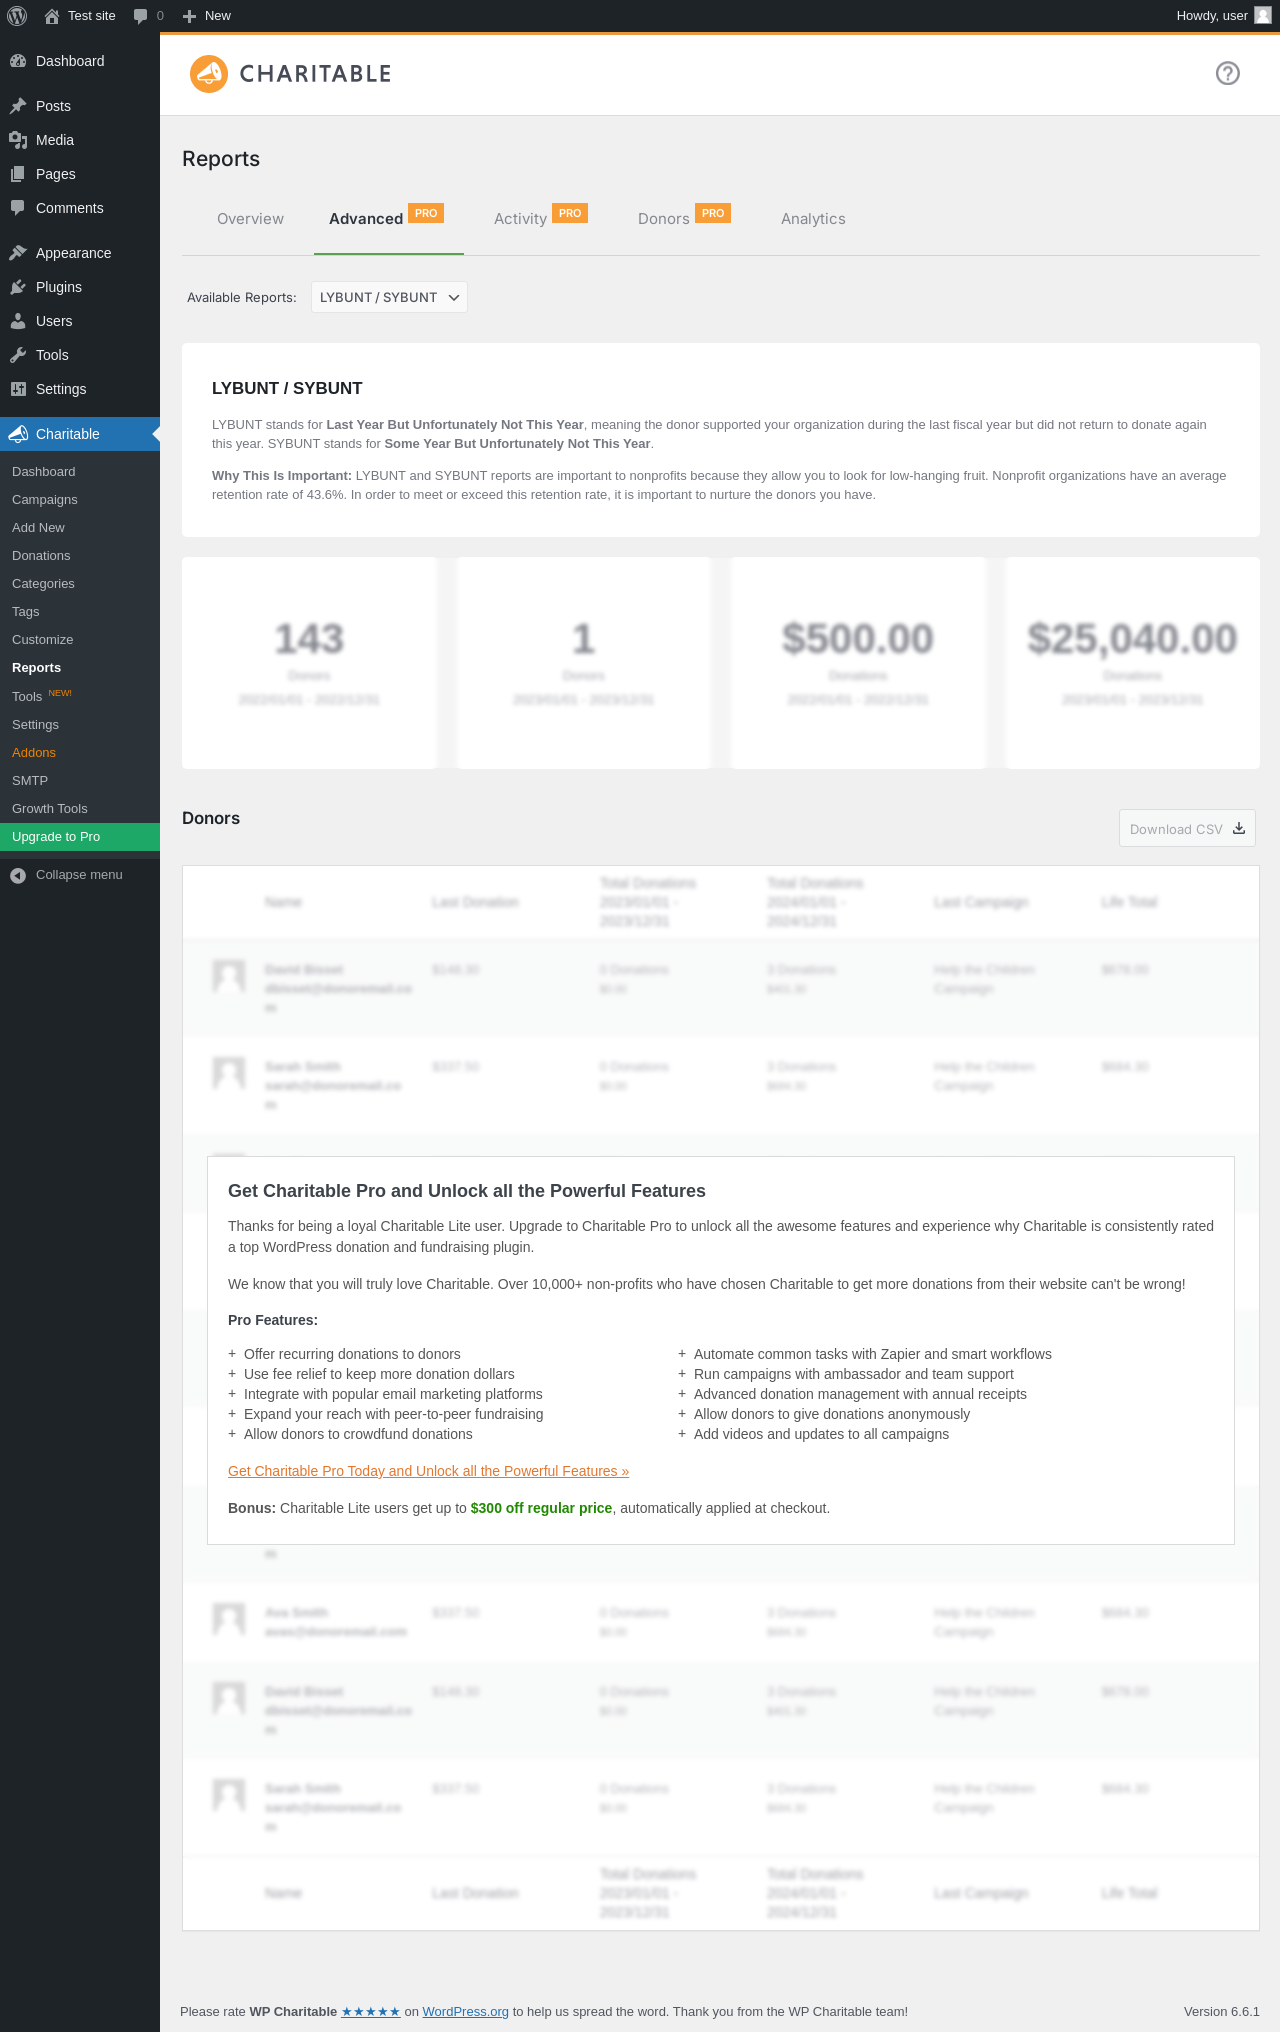Screen dimensions: 1280x2032
Task: Open Charitable Customize submenu item
Action: [x=80, y=640]
